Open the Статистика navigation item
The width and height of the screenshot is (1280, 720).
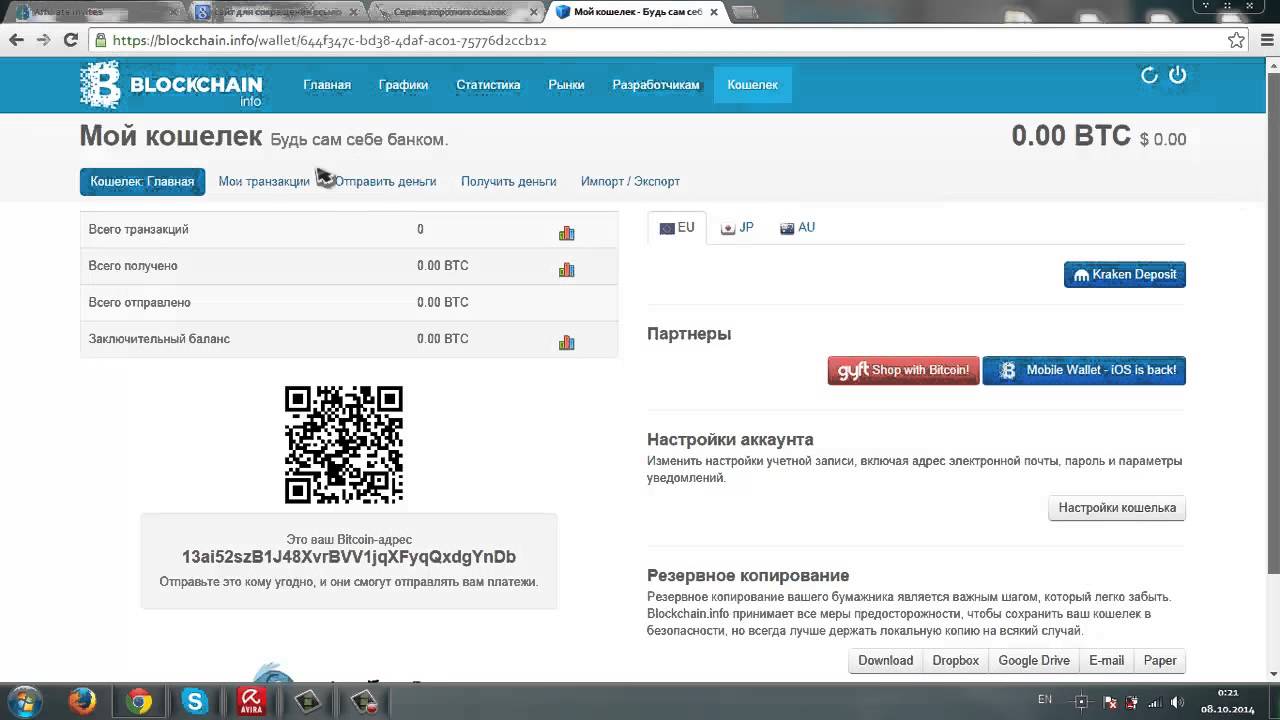(x=488, y=85)
